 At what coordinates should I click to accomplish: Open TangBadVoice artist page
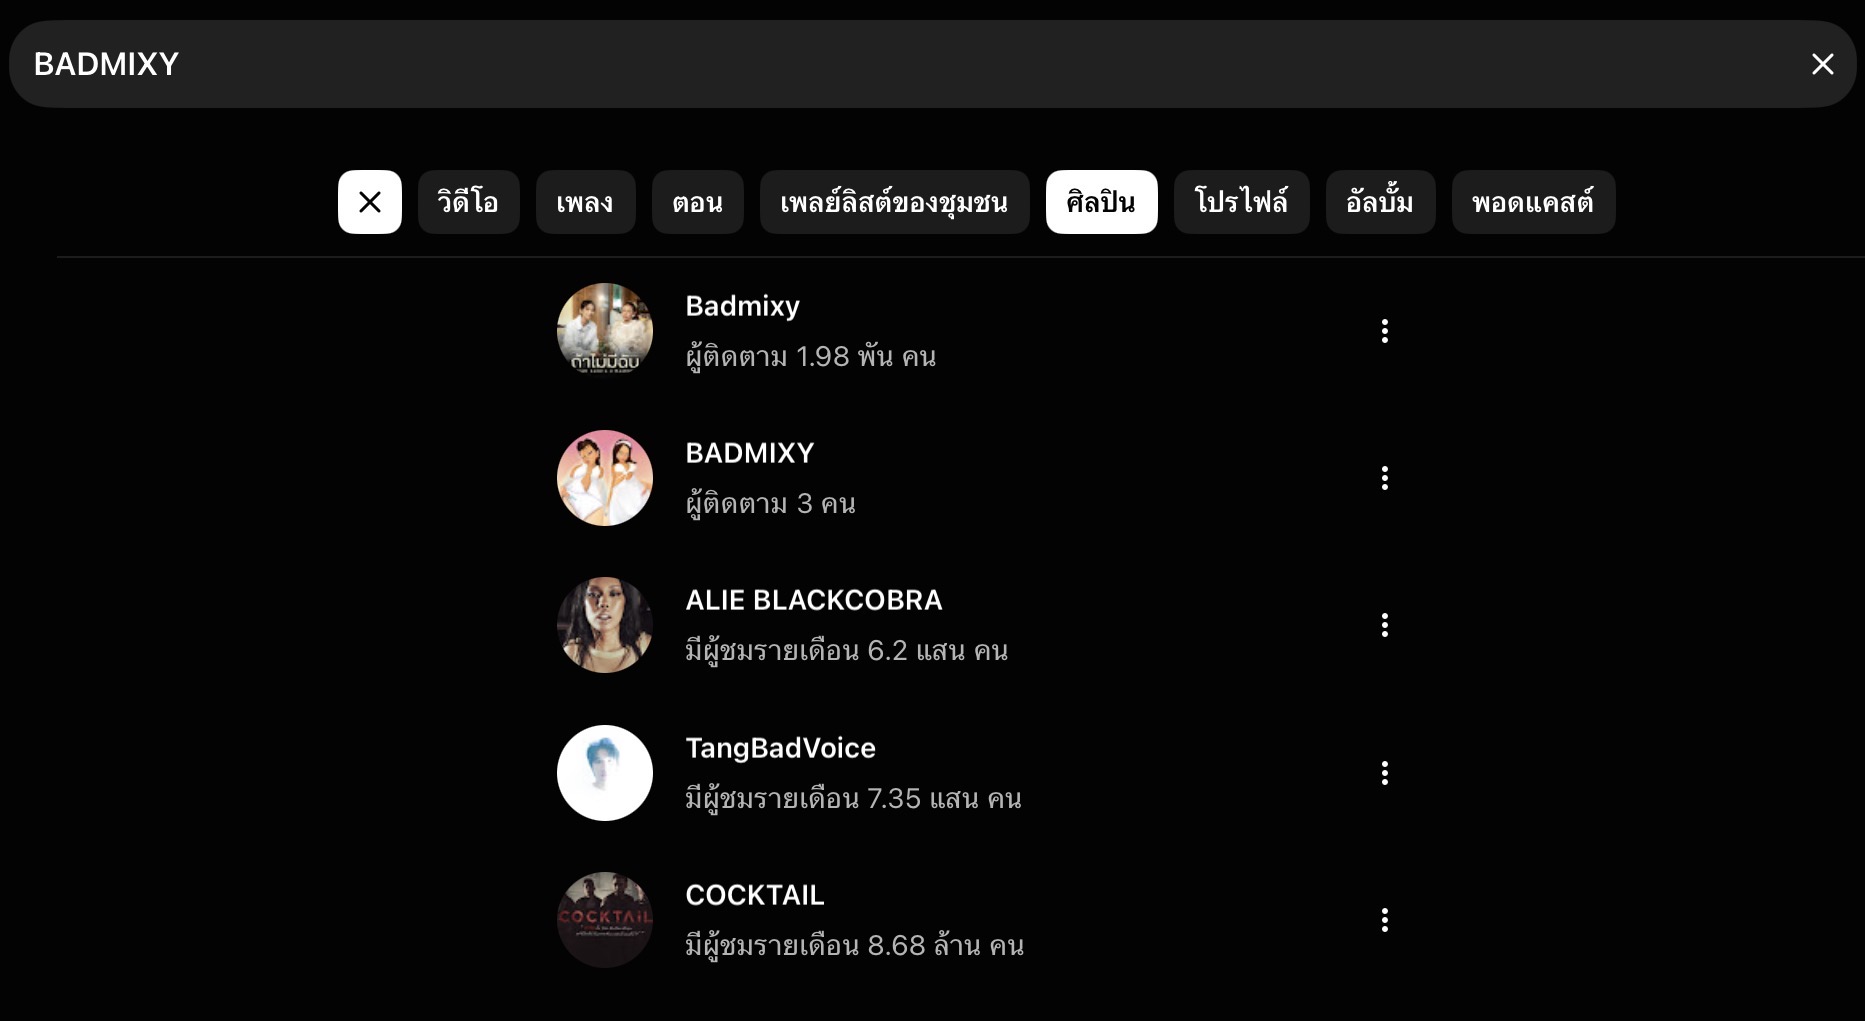781,748
